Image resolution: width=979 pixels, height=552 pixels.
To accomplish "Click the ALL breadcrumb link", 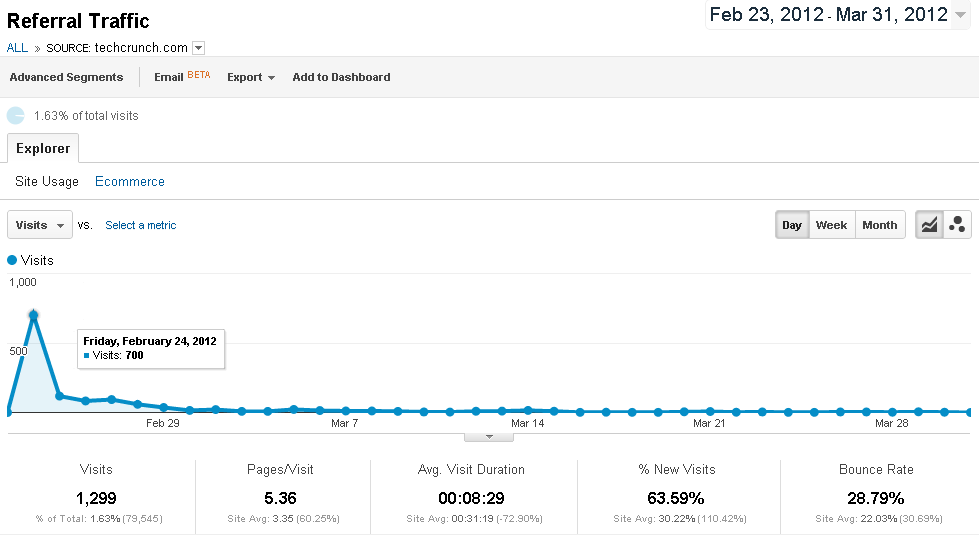I will pyautogui.click(x=17, y=48).
